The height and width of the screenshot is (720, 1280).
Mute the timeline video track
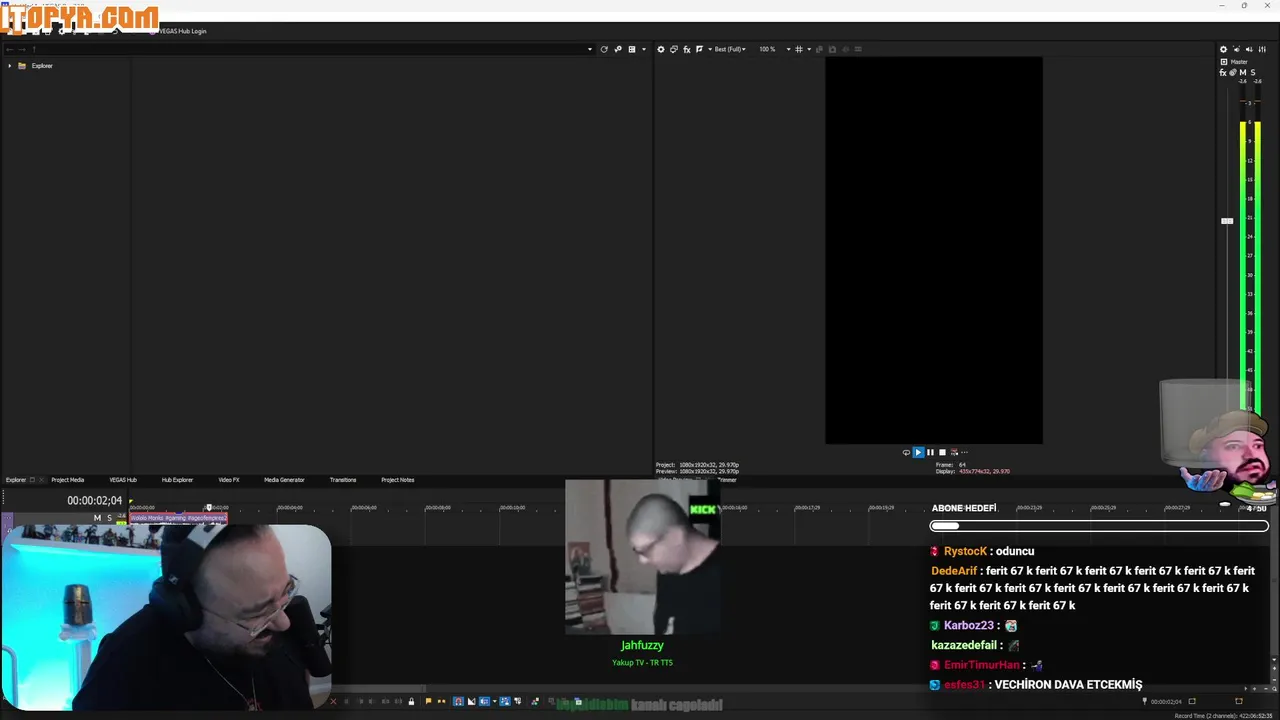point(97,518)
